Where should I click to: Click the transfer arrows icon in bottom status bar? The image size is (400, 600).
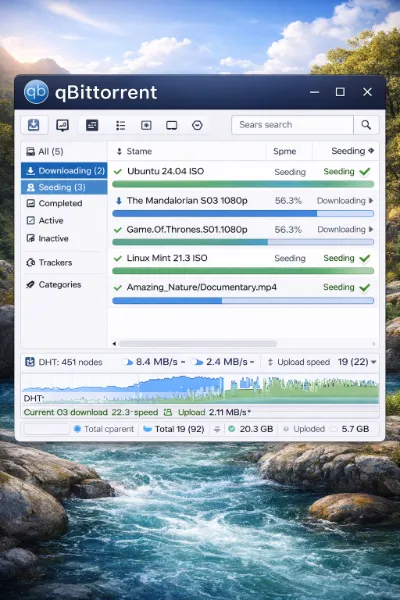(x=217, y=429)
